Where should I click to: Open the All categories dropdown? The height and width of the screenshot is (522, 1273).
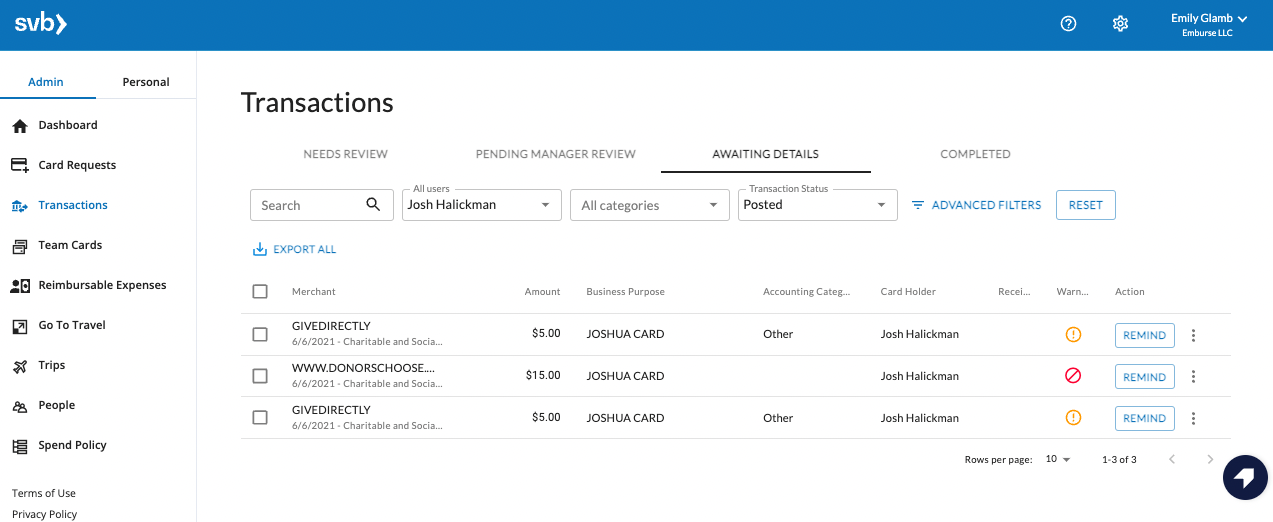[649, 205]
